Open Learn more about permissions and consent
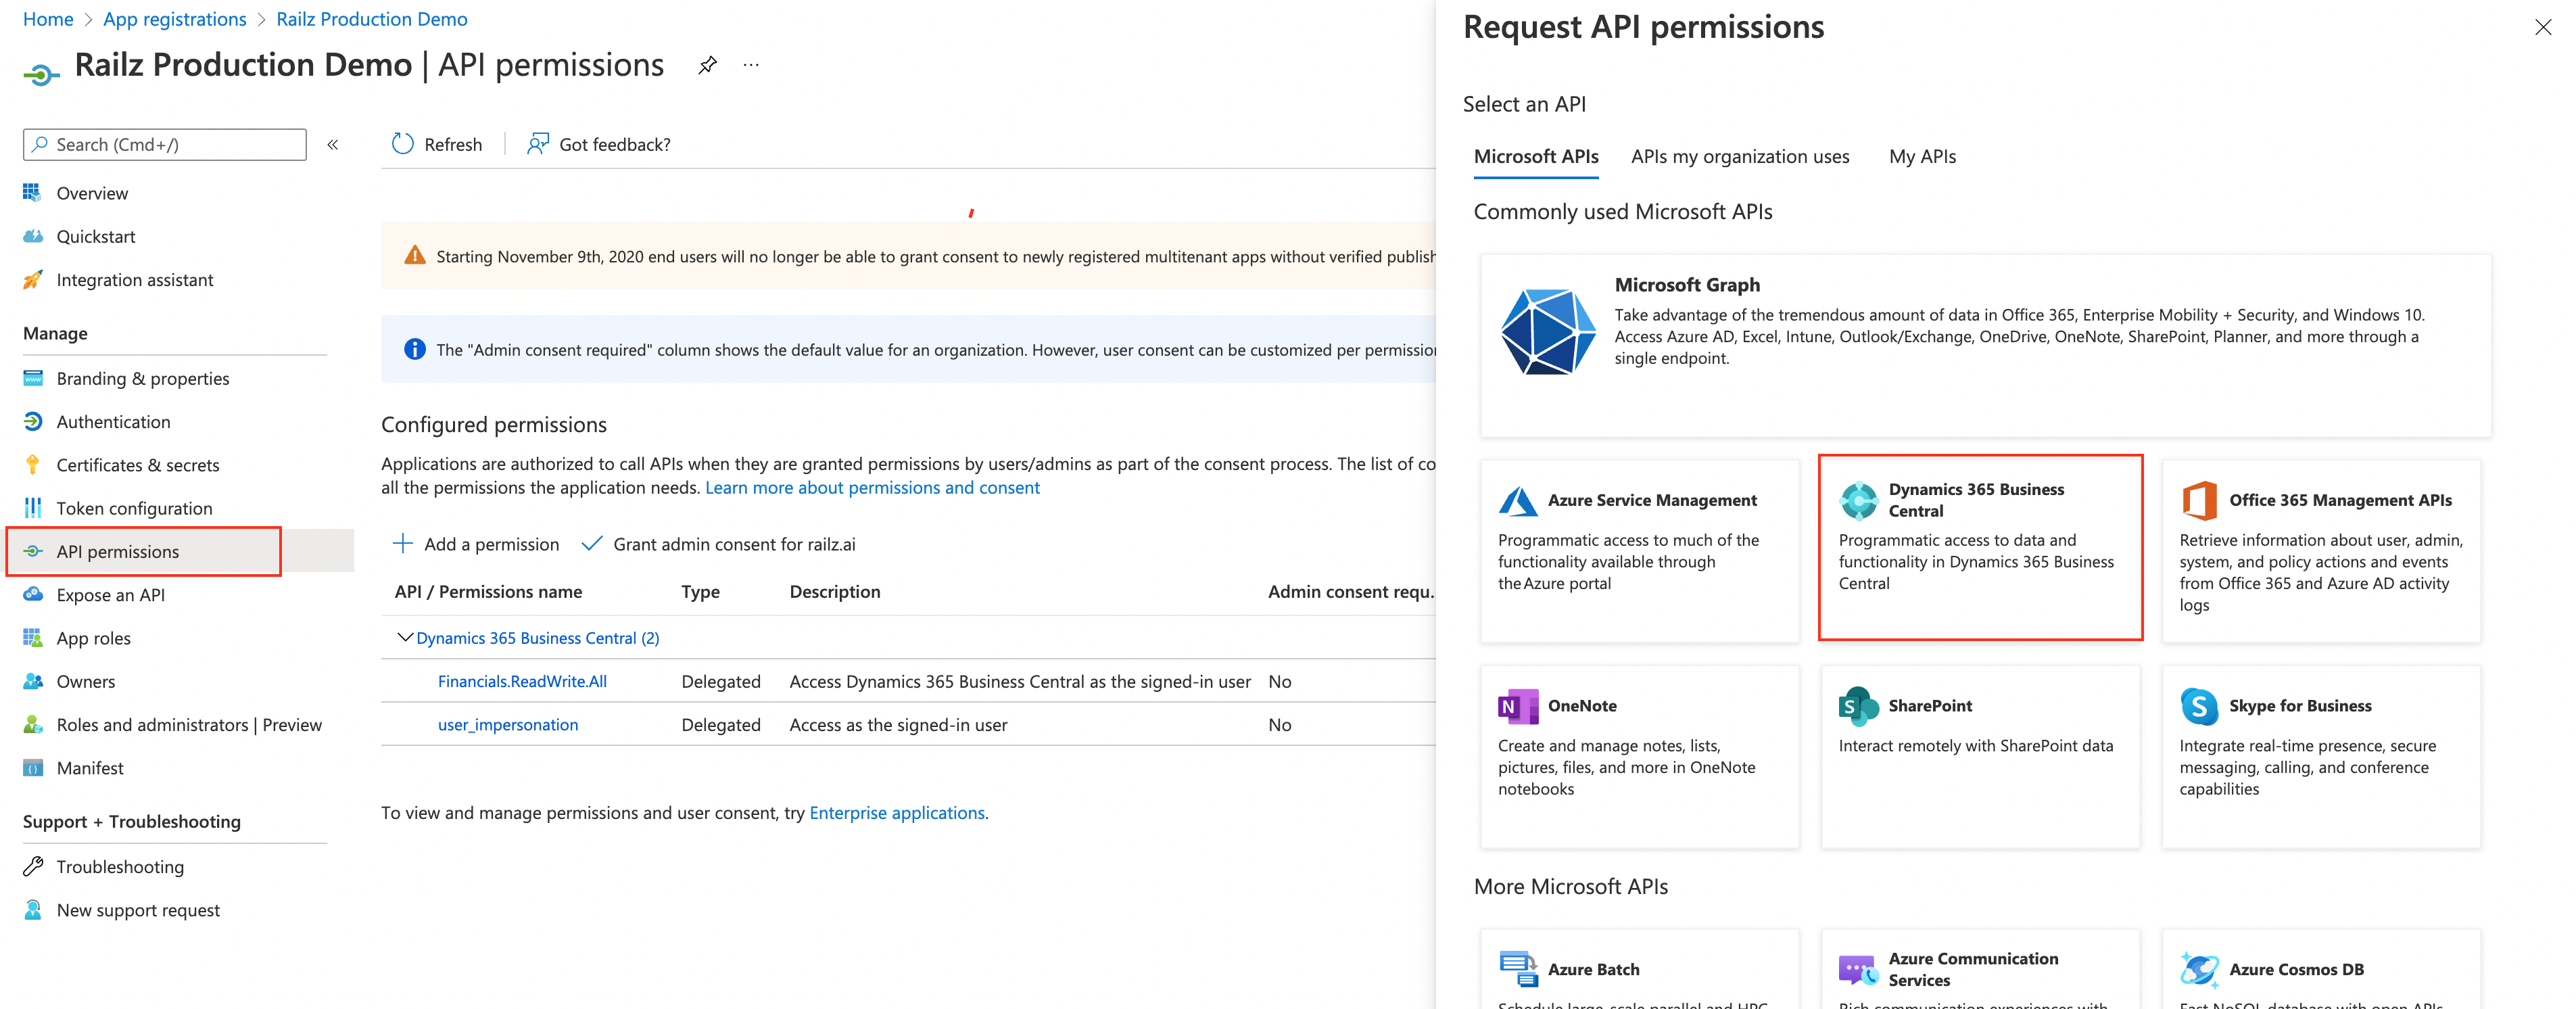The height and width of the screenshot is (1009, 2576). (872, 488)
